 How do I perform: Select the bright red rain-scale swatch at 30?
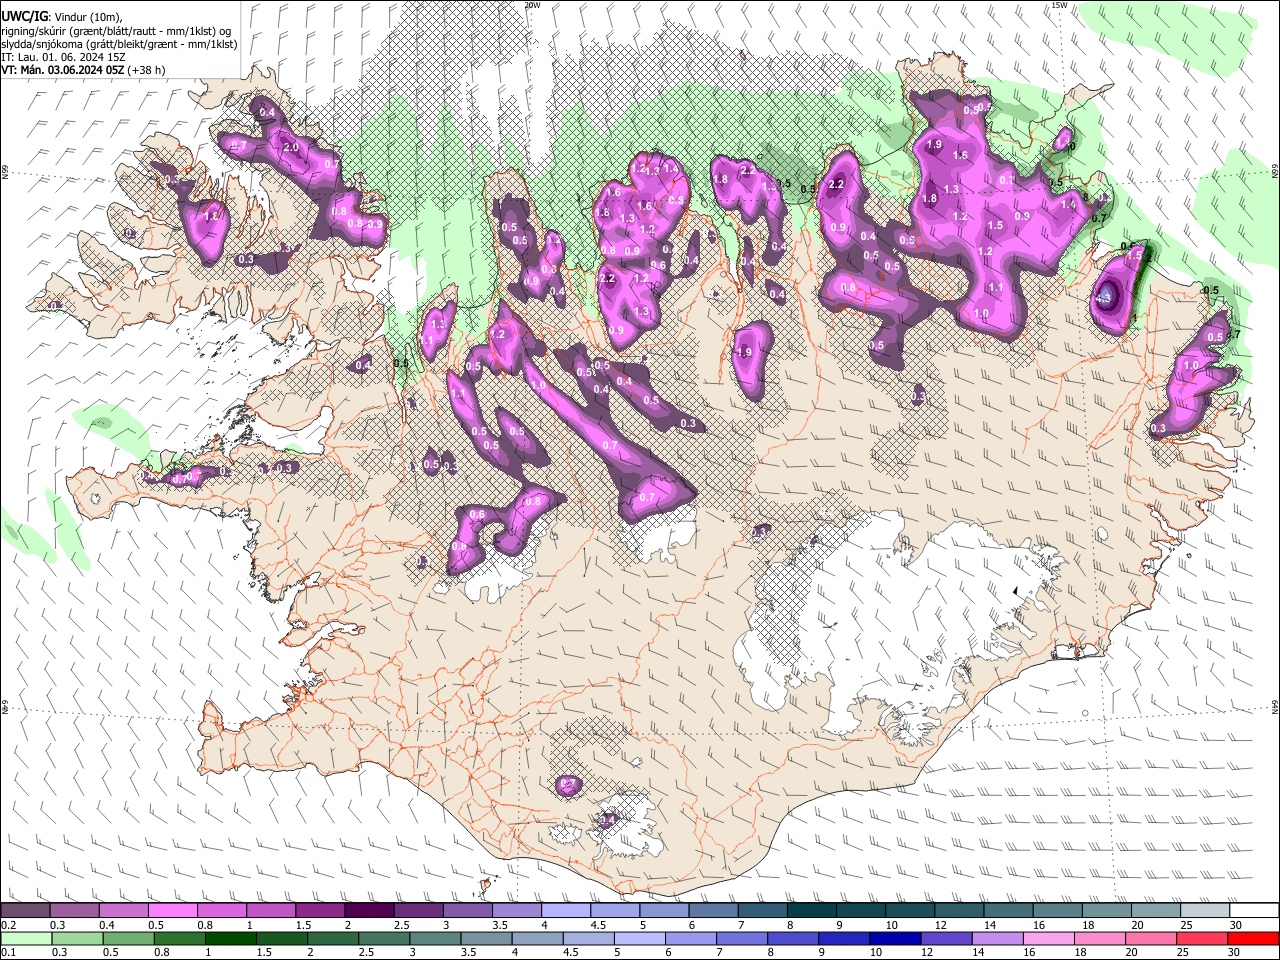pyautogui.click(x=1253, y=938)
